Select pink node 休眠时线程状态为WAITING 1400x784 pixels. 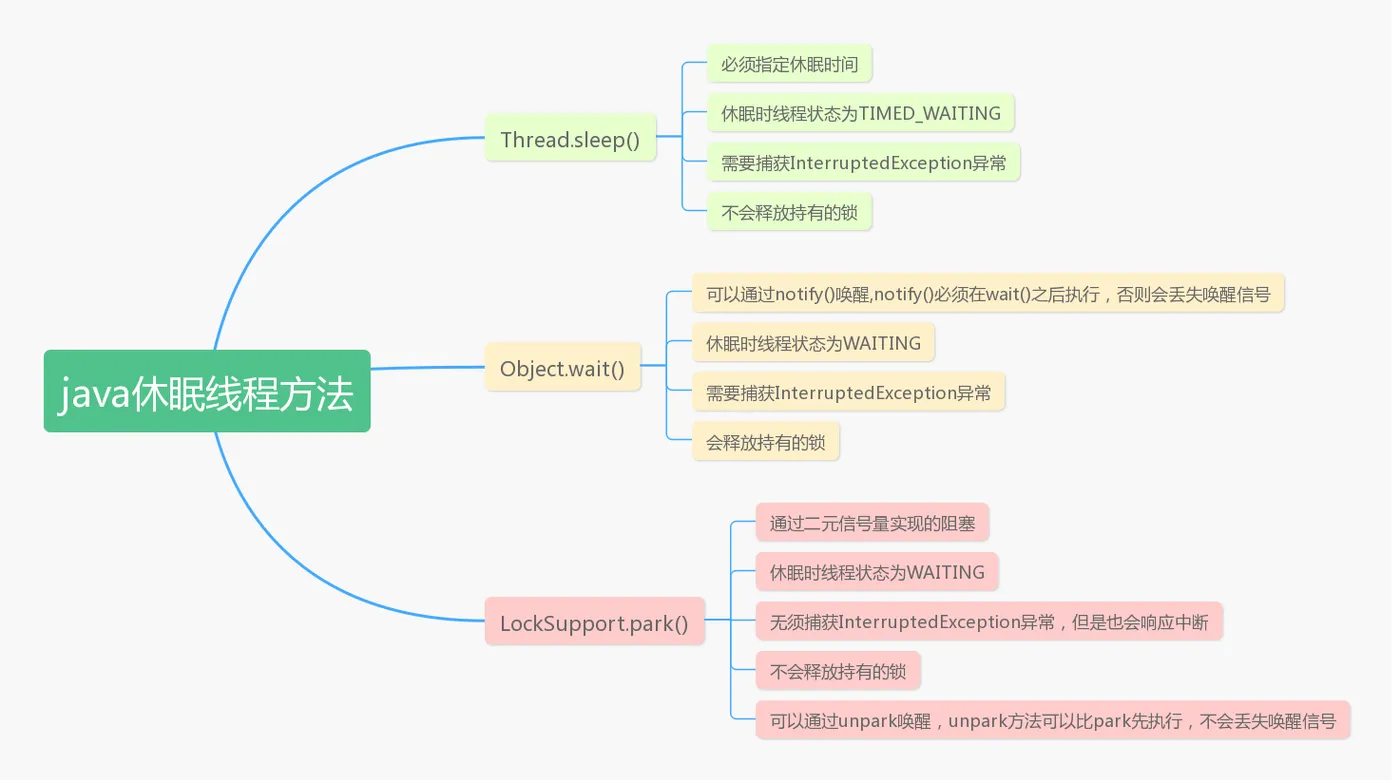click(x=877, y=572)
